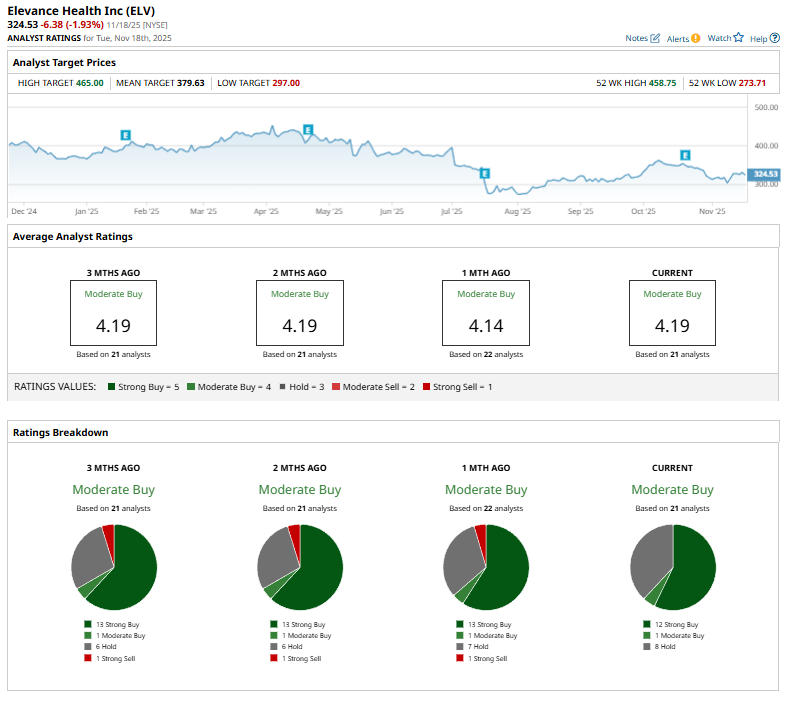The height and width of the screenshot is (701, 786).
Task: Click the 3 MTHS AGO rating box 4.19
Action: 113,313
